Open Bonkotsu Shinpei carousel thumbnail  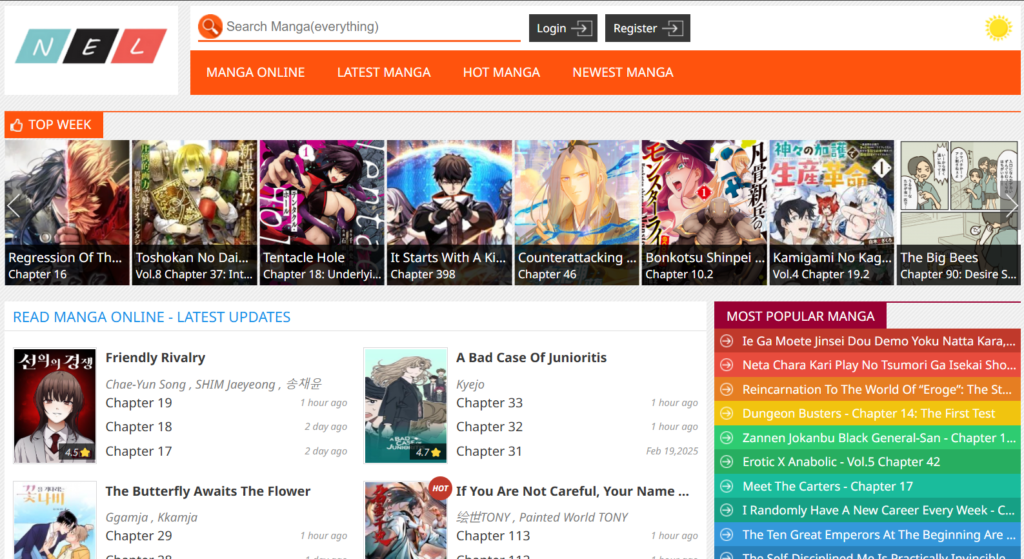coord(704,212)
